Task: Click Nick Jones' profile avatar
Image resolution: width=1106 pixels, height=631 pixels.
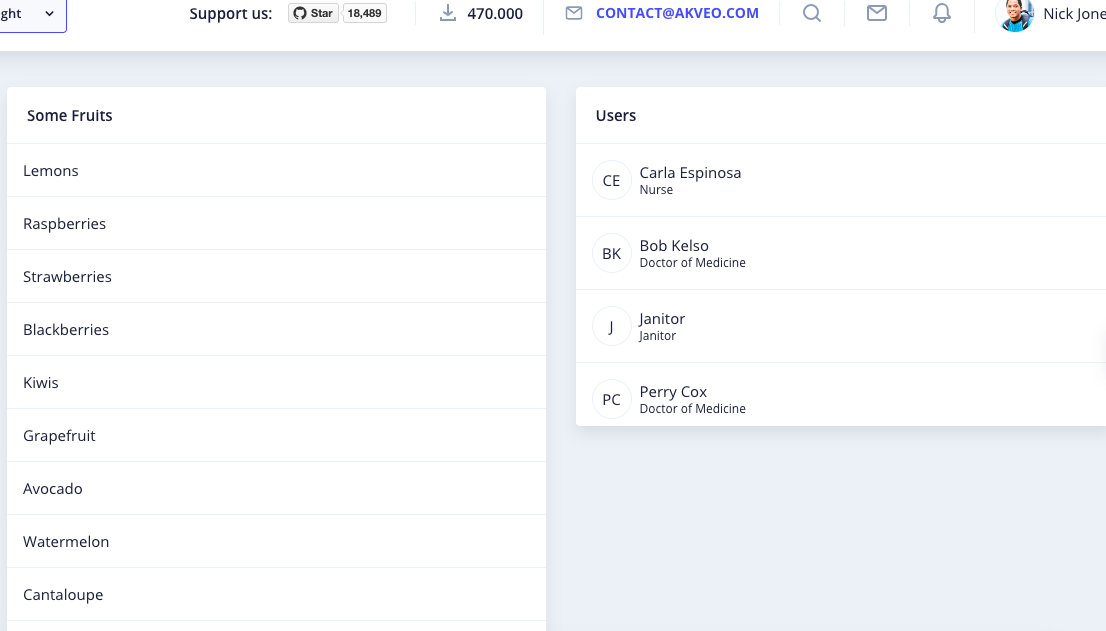Action: pyautogui.click(x=1016, y=16)
